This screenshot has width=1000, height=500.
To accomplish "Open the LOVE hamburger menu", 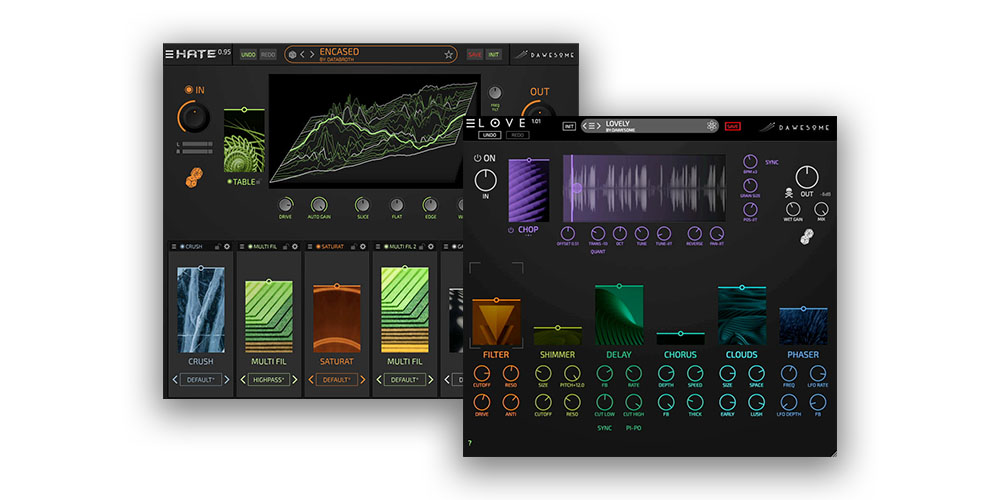I will coord(471,125).
